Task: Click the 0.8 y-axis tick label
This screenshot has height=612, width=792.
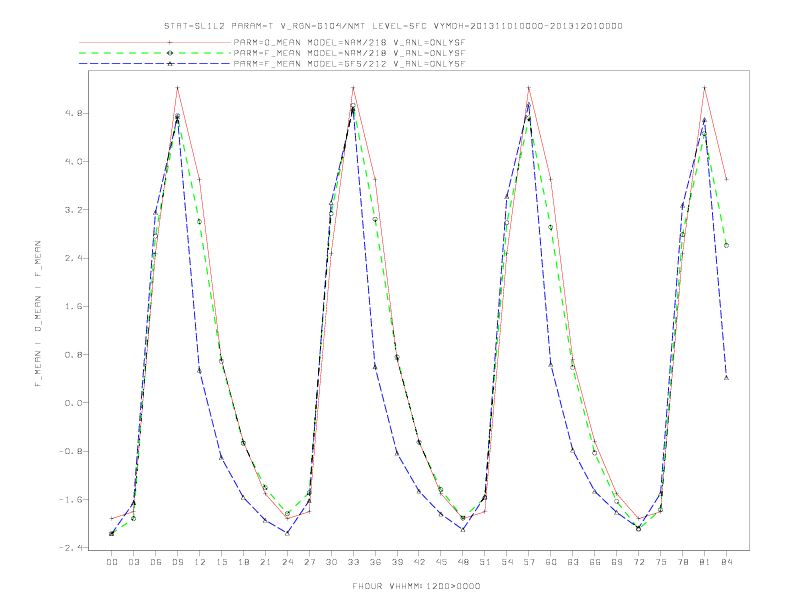Action: (73, 354)
